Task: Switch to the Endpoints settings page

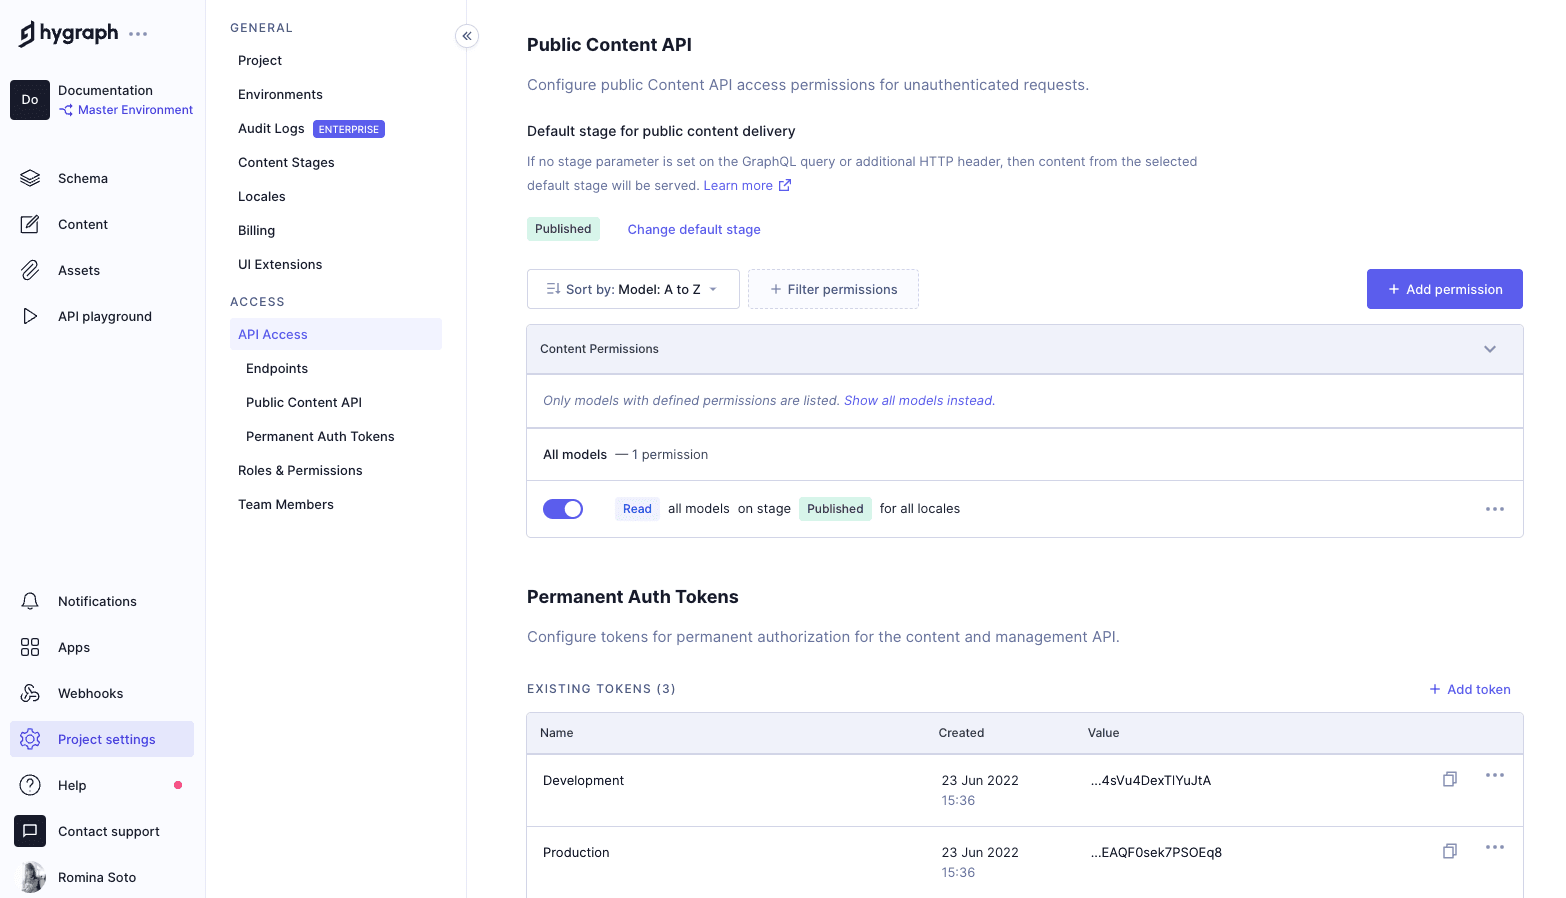Action: point(276,368)
